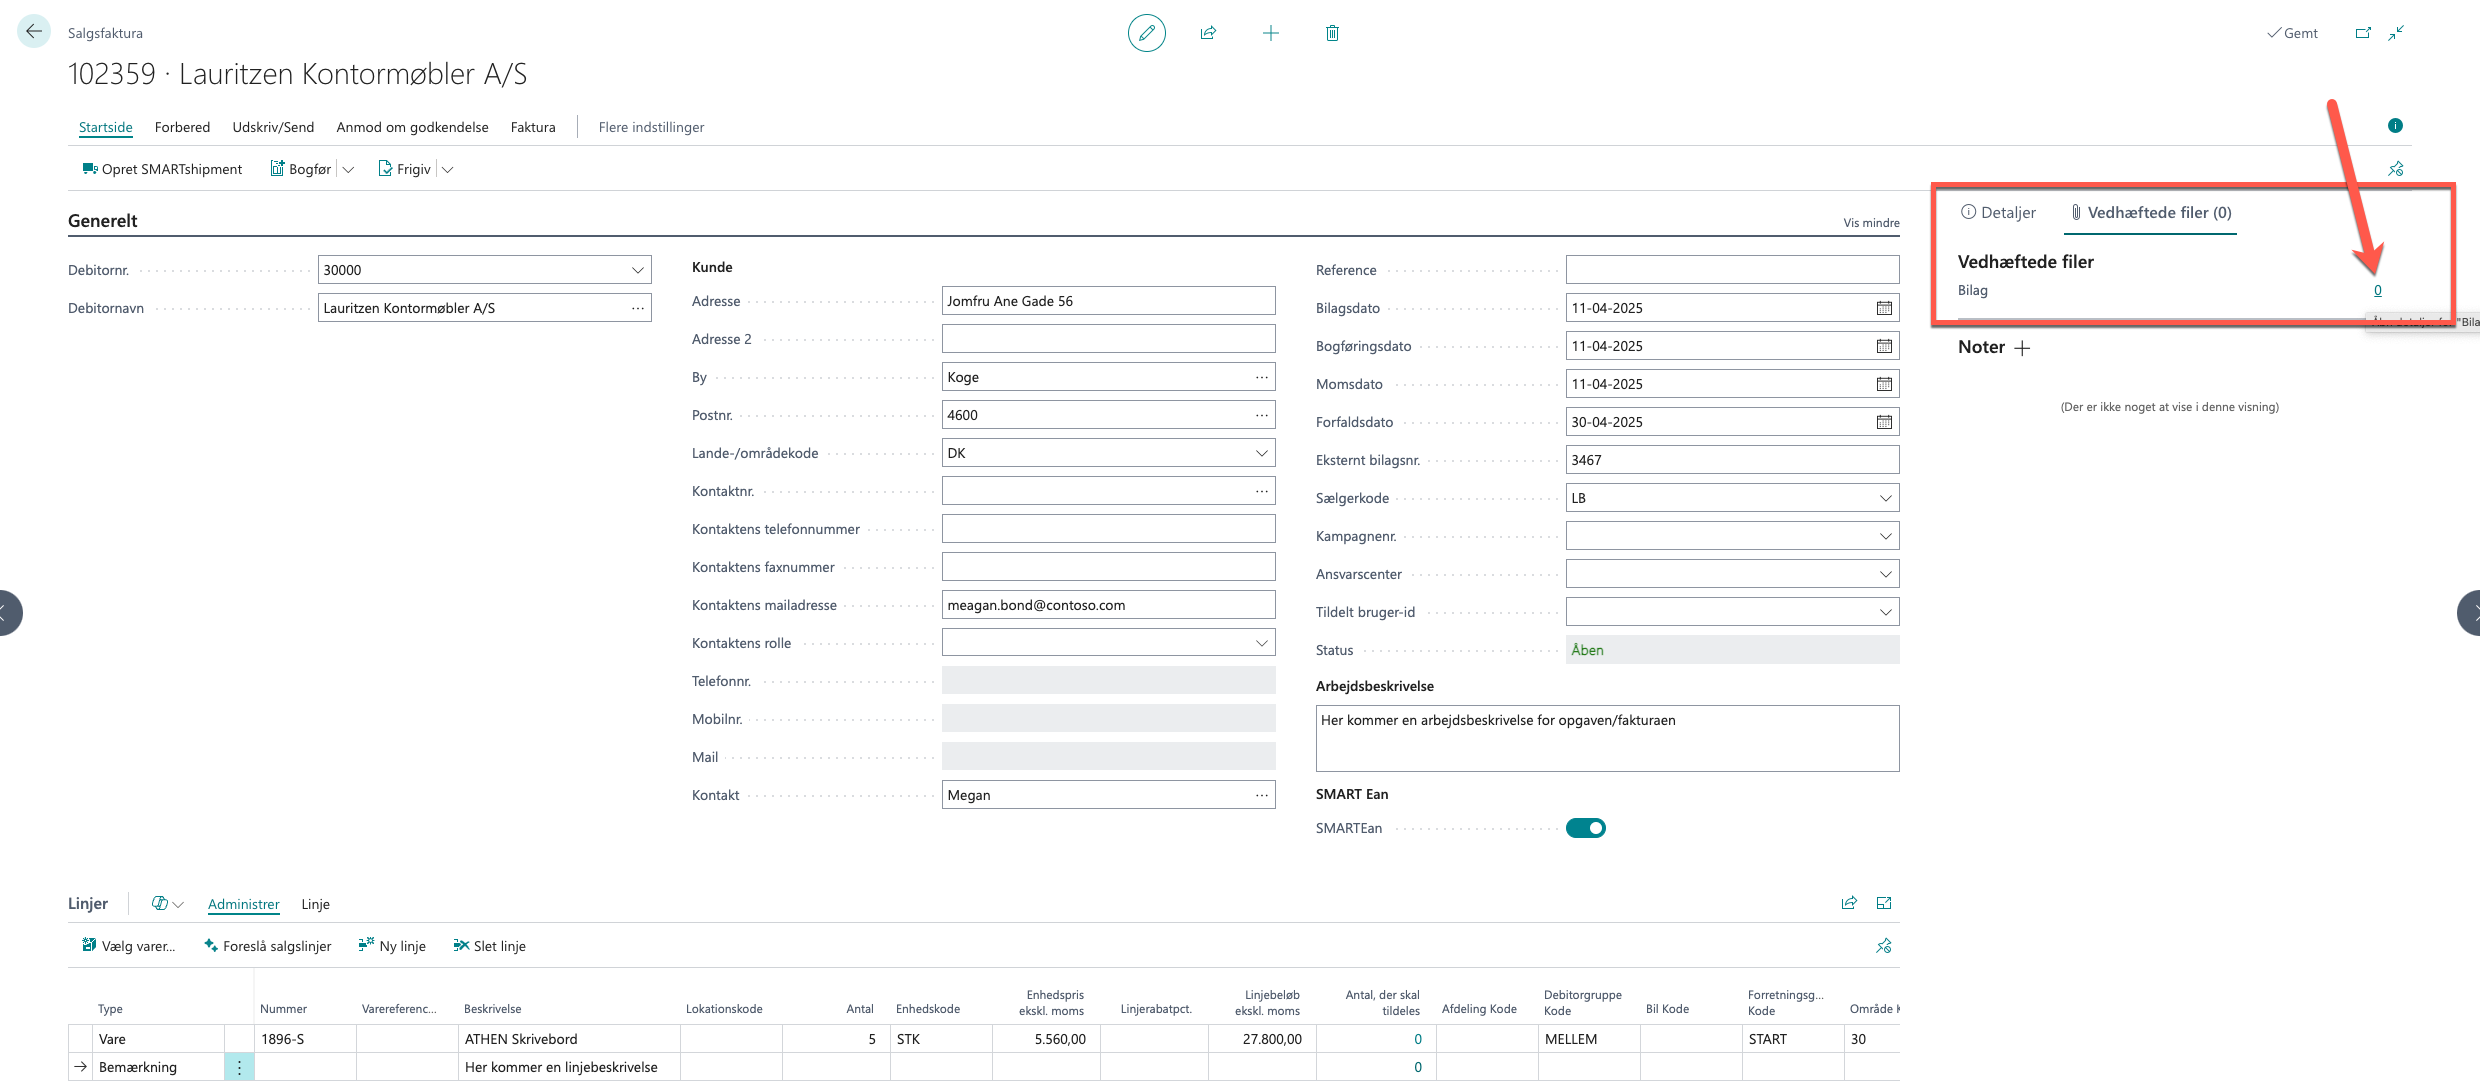Click the teal info factbox icon
The height and width of the screenshot is (1081, 2480).
pos(2395,126)
